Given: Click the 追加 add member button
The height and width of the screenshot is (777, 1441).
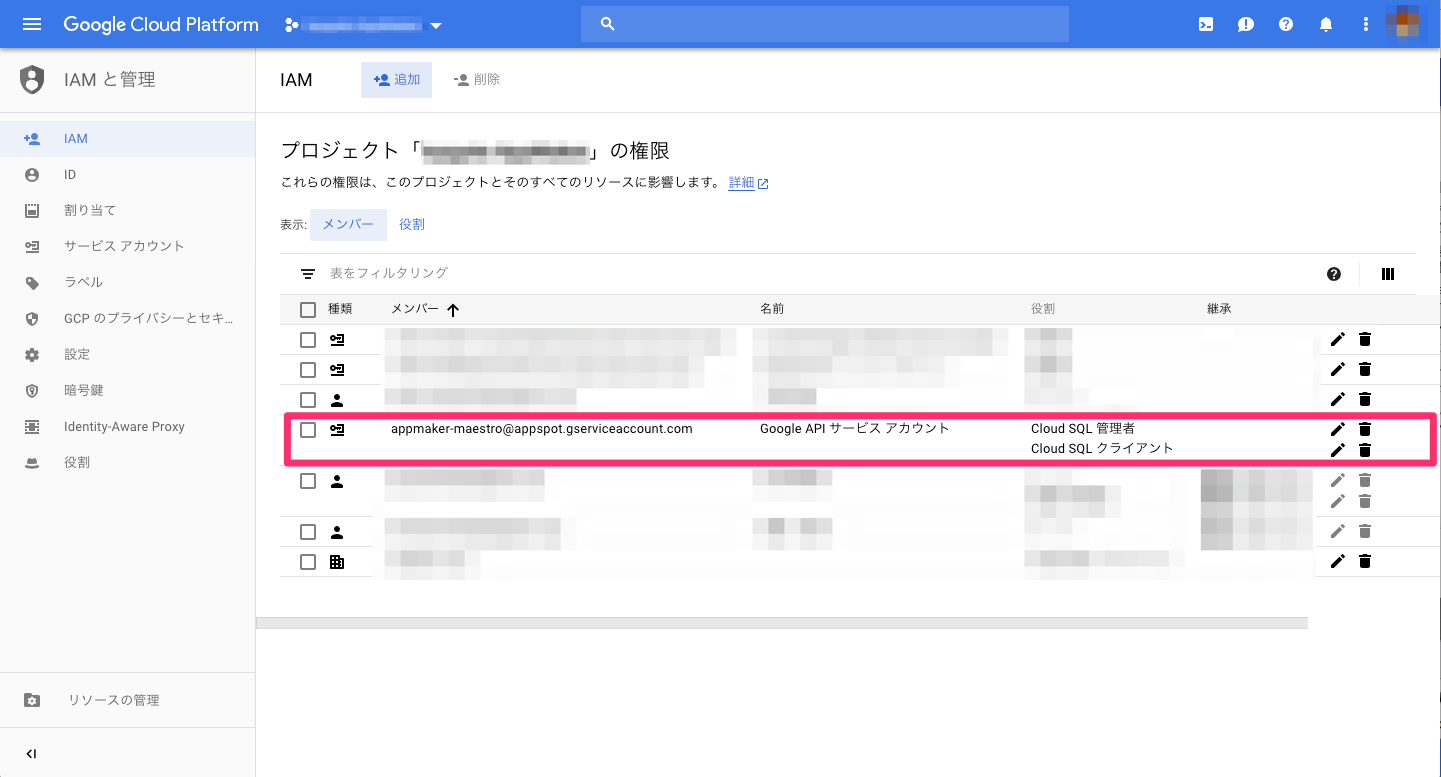Looking at the screenshot, I should tap(396, 80).
